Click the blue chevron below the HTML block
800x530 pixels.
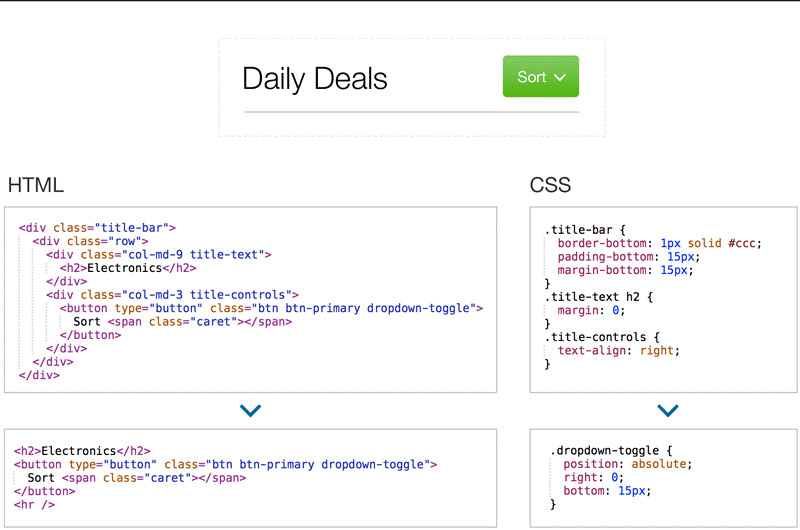[x=251, y=411]
